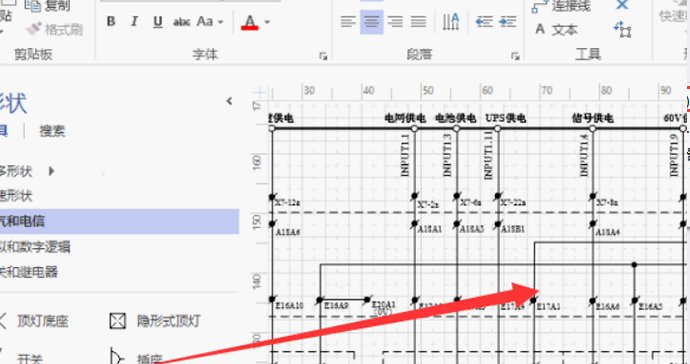Collapse the shapes panel with the chevron
This screenshot has width=690, height=364.
click(x=229, y=101)
